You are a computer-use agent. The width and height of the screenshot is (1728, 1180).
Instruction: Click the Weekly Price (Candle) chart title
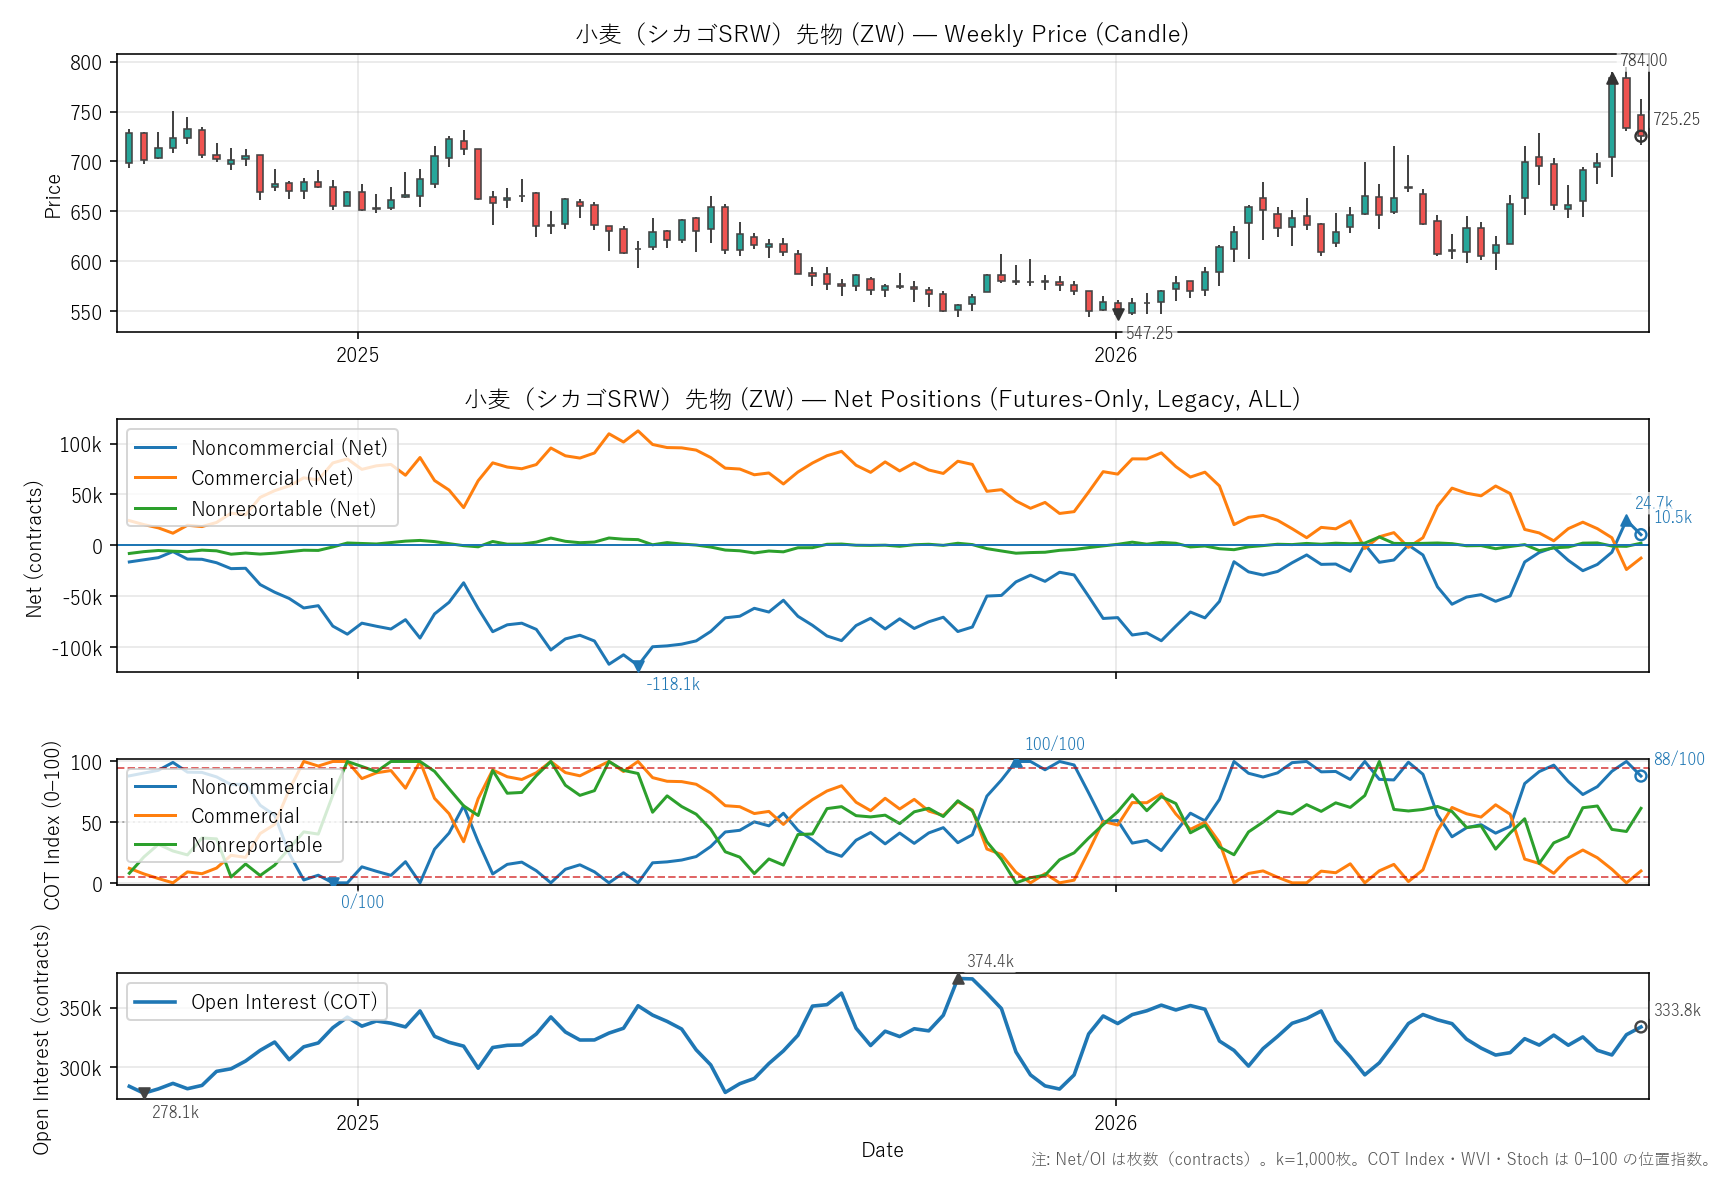pos(882,34)
